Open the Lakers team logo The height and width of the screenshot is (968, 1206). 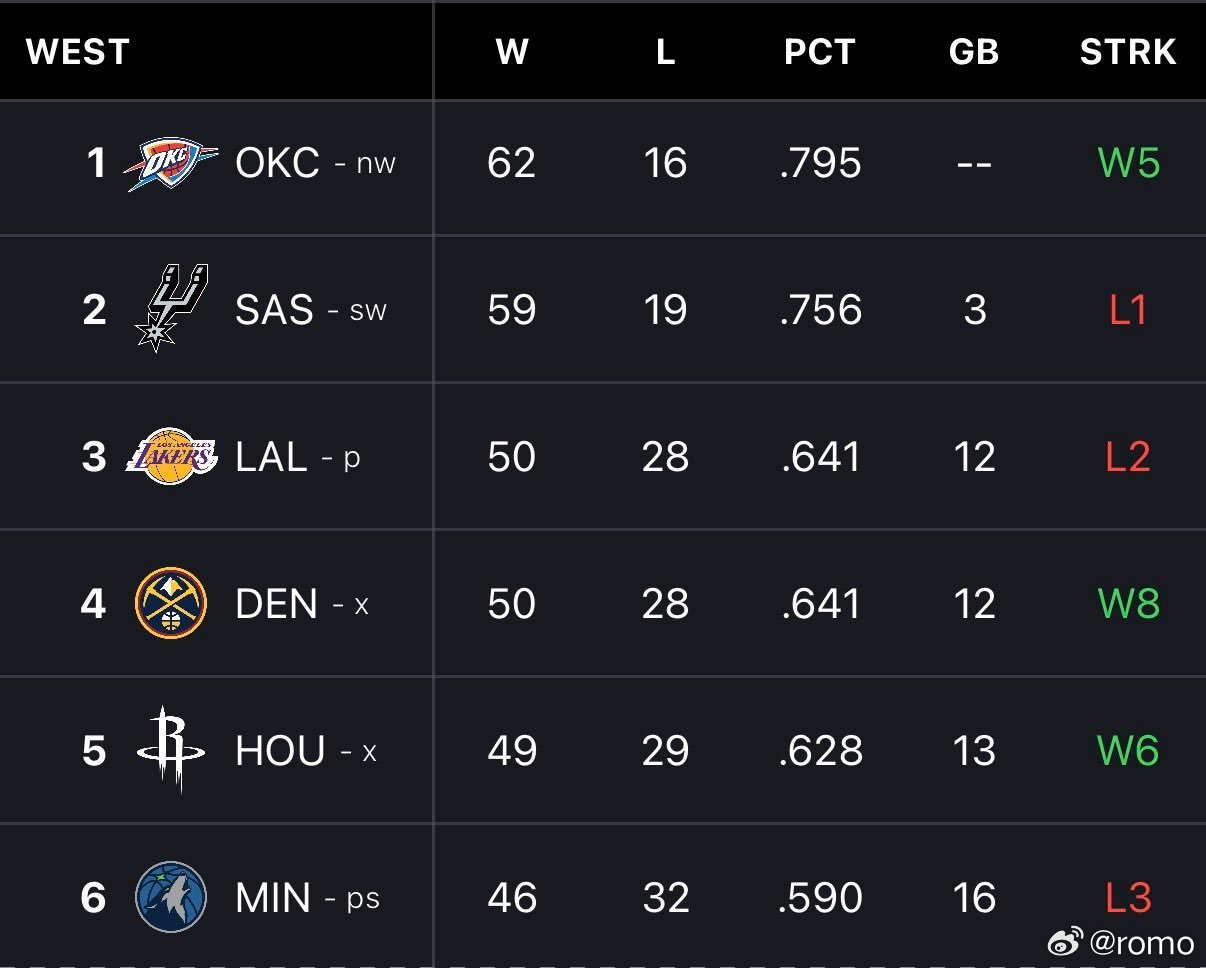171,457
